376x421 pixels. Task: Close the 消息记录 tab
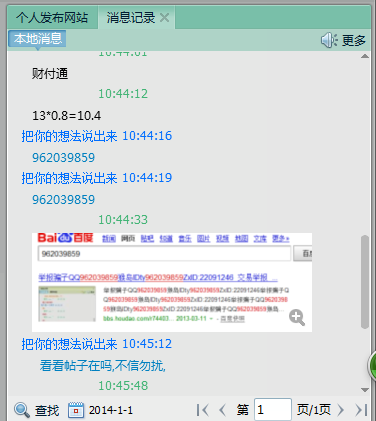(164, 17)
